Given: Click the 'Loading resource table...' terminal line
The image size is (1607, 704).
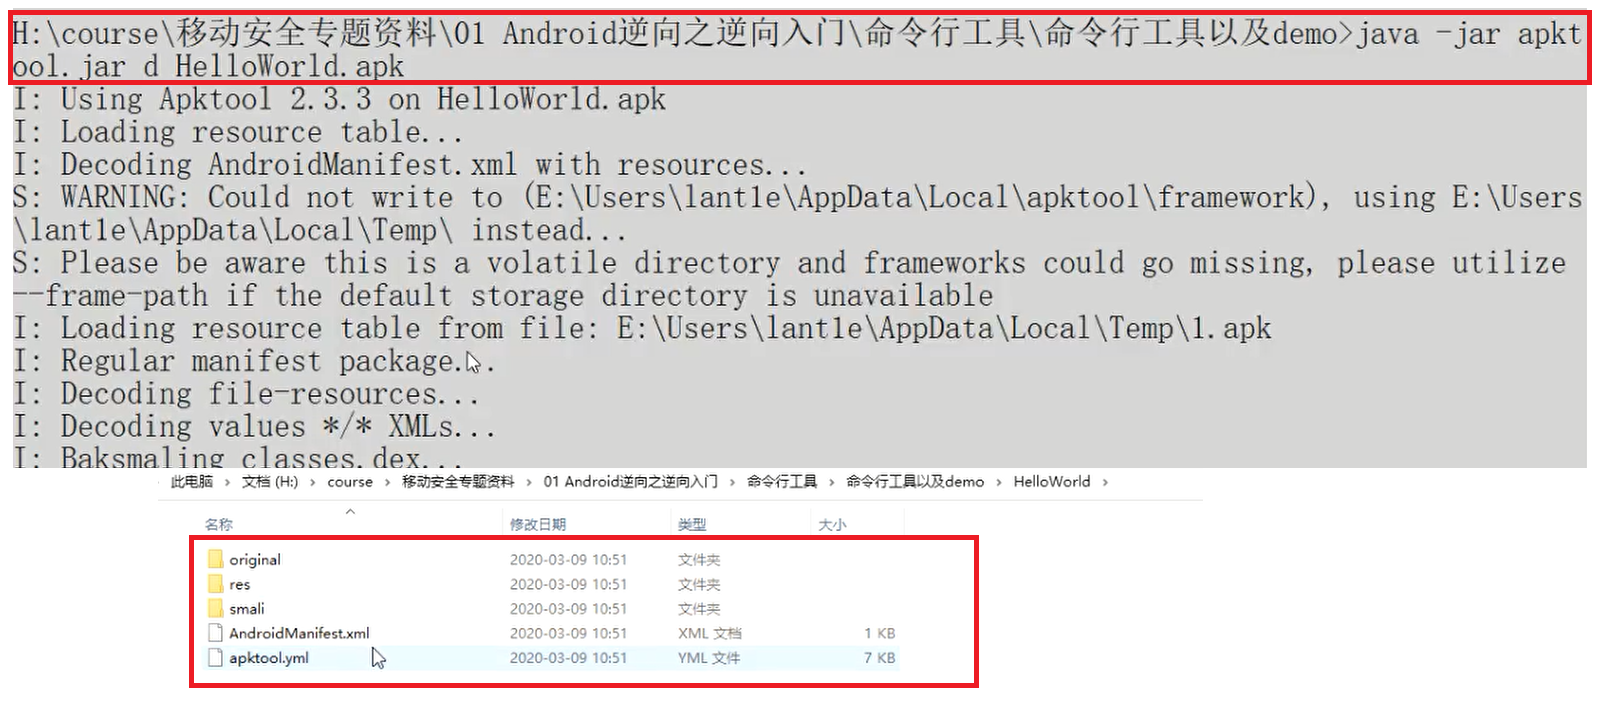Looking at the screenshot, I should click(237, 132).
